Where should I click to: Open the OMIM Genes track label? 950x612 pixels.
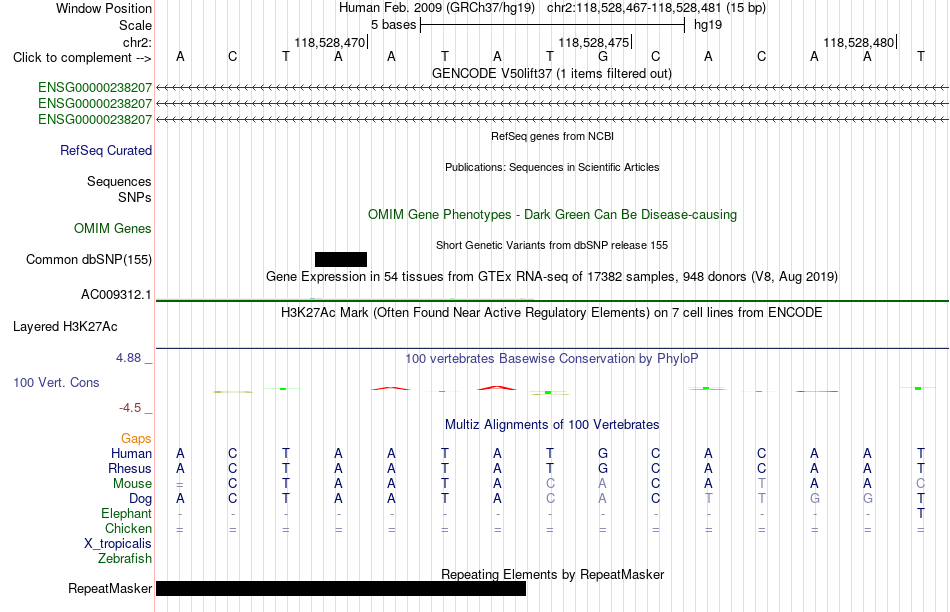point(112,228)
